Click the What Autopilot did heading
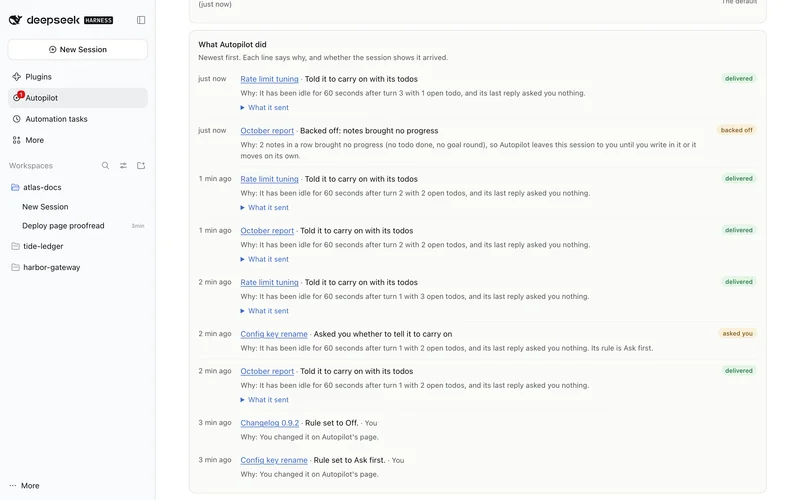800x500 pixels. (x=232, y=44)
